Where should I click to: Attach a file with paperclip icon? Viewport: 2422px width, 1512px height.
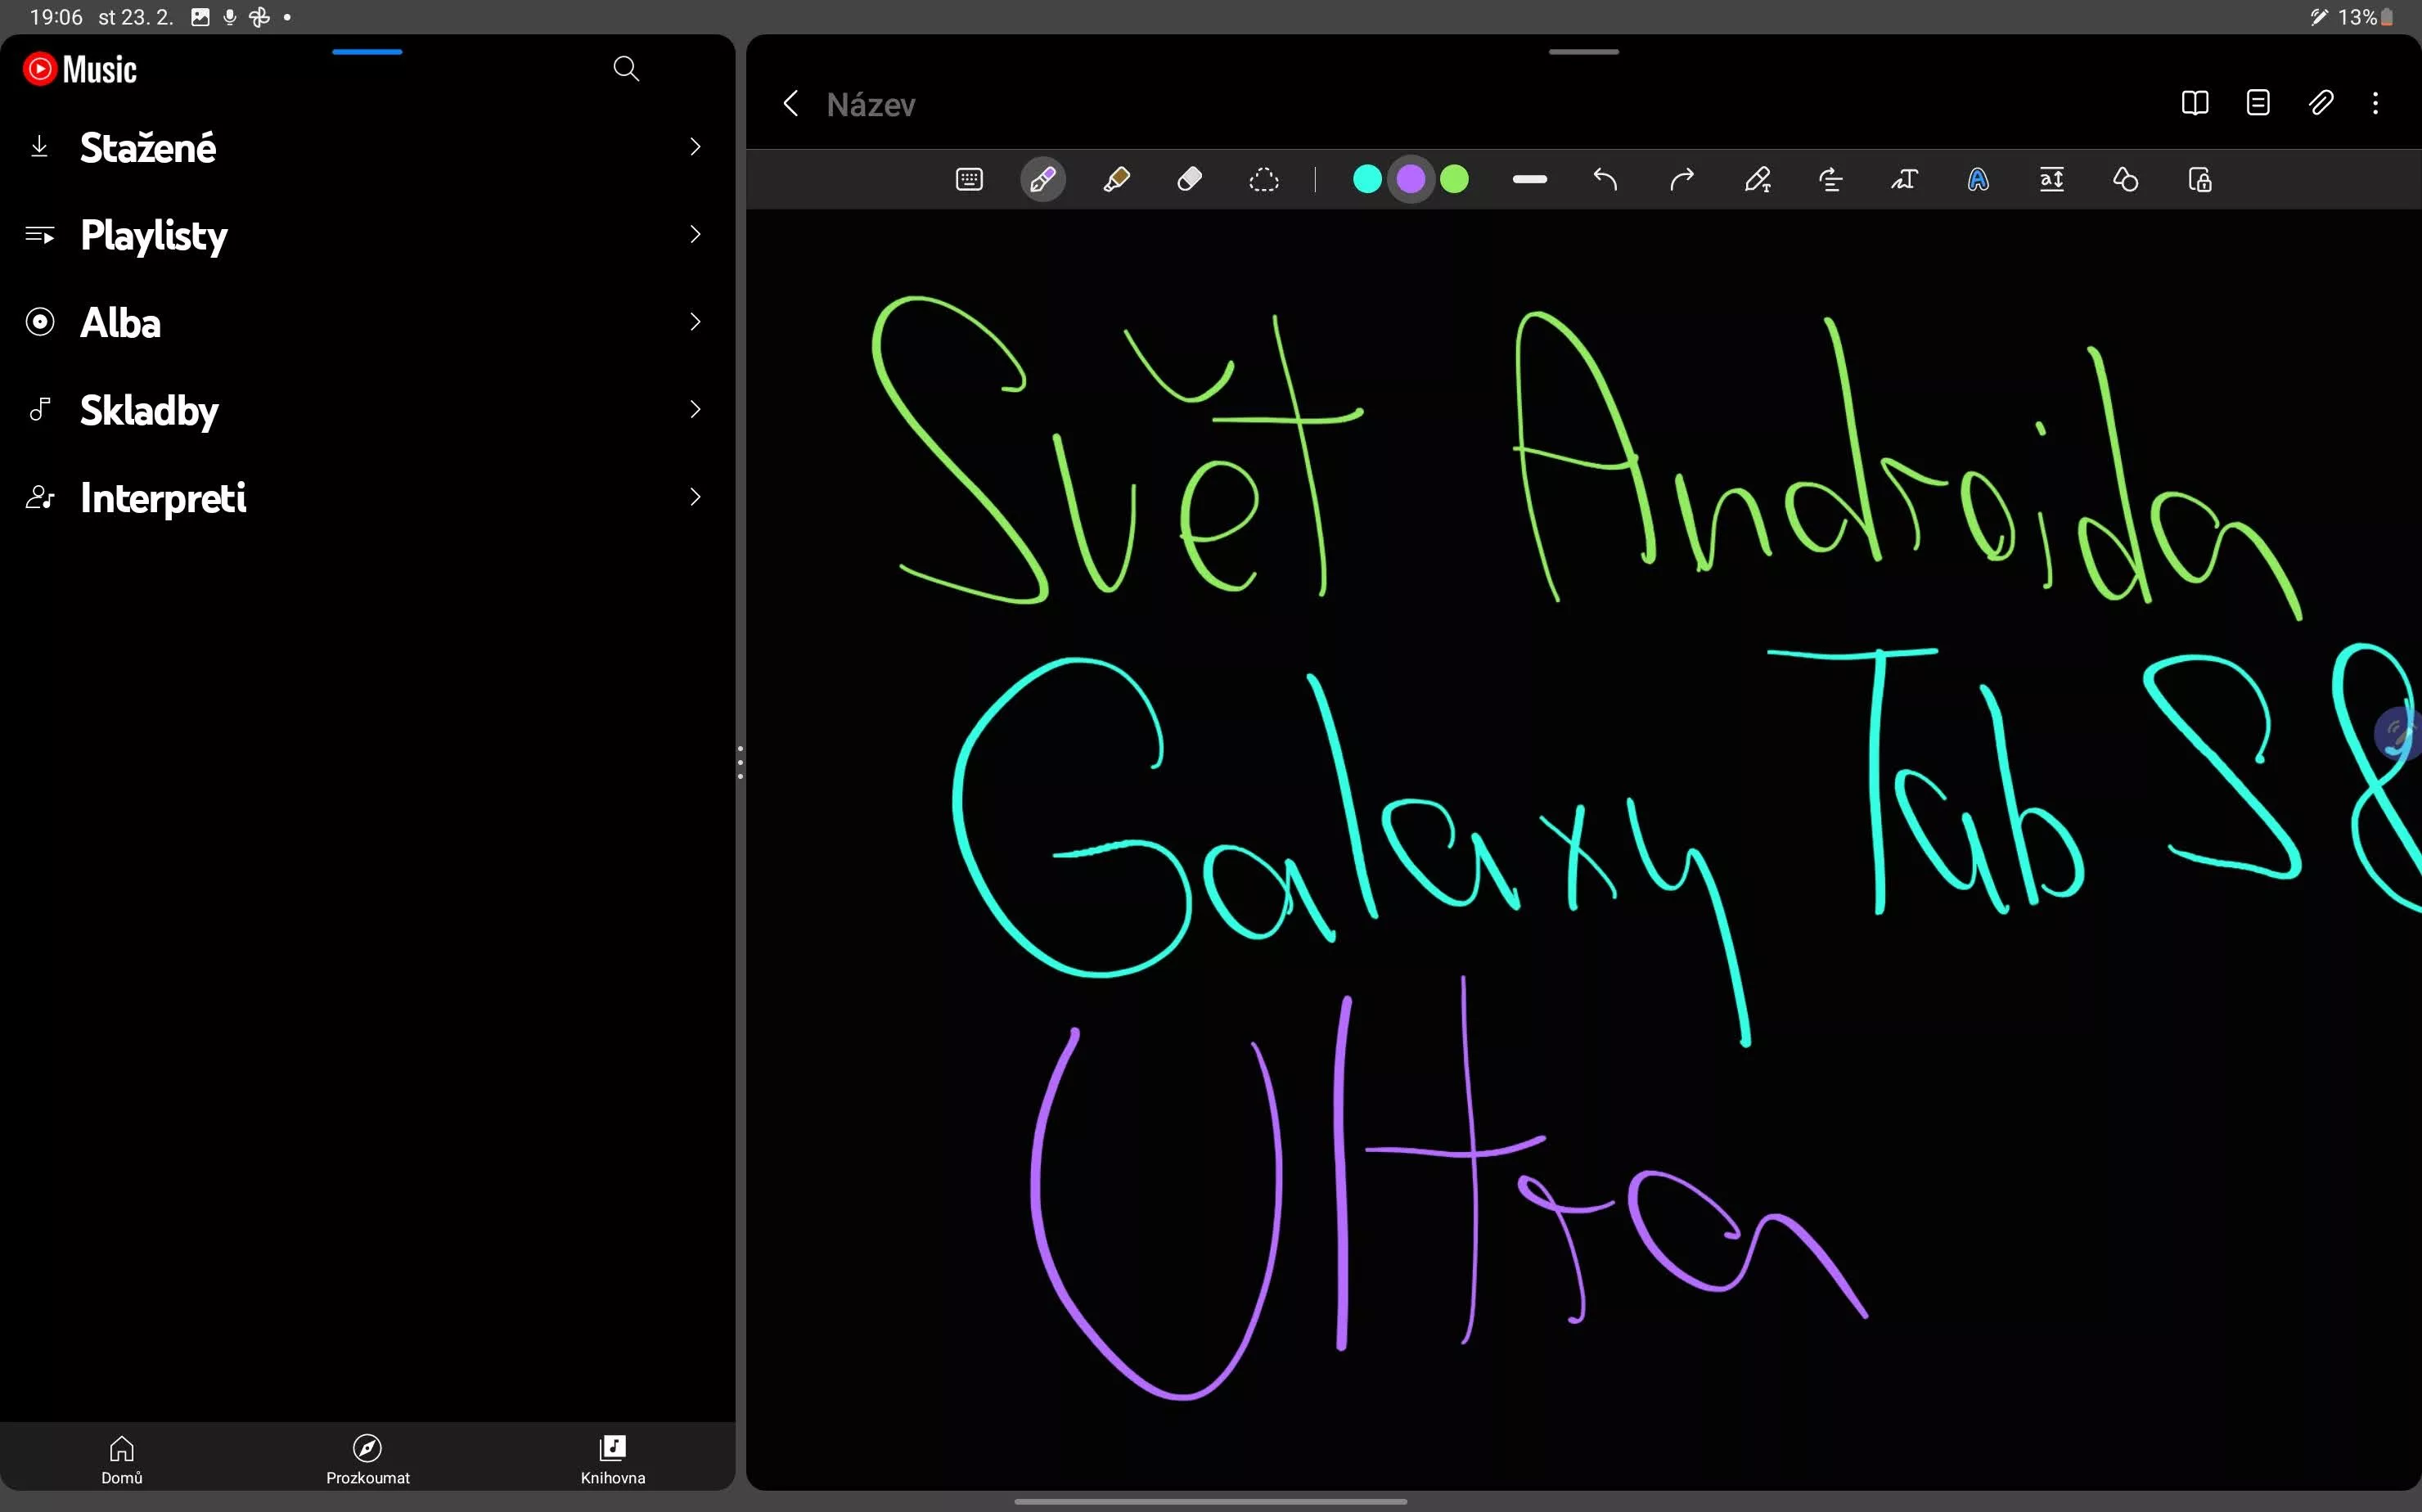(x=2321, y=103)
